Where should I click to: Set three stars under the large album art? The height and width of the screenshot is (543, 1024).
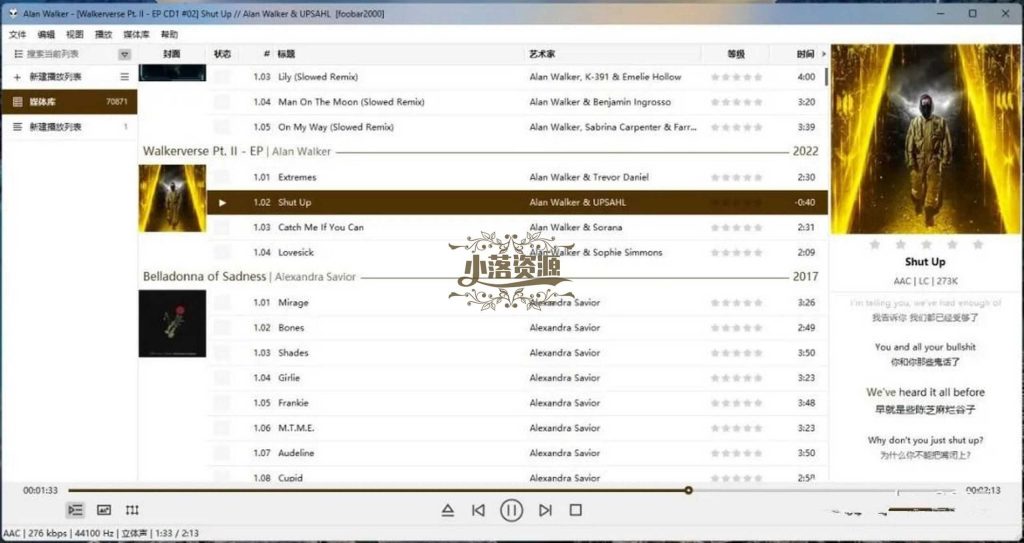(926, 244)
